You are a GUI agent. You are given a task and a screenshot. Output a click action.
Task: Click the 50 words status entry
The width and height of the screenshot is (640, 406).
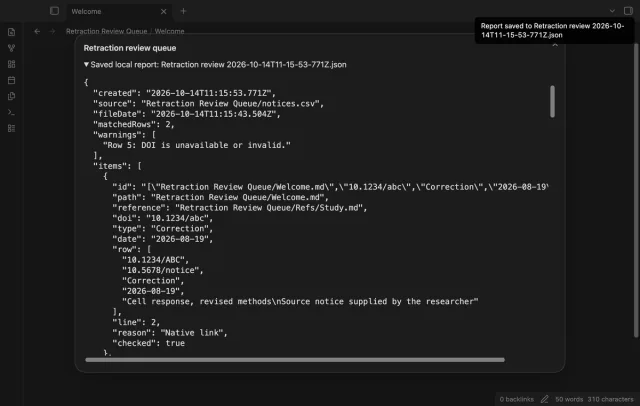click(569, 399)
